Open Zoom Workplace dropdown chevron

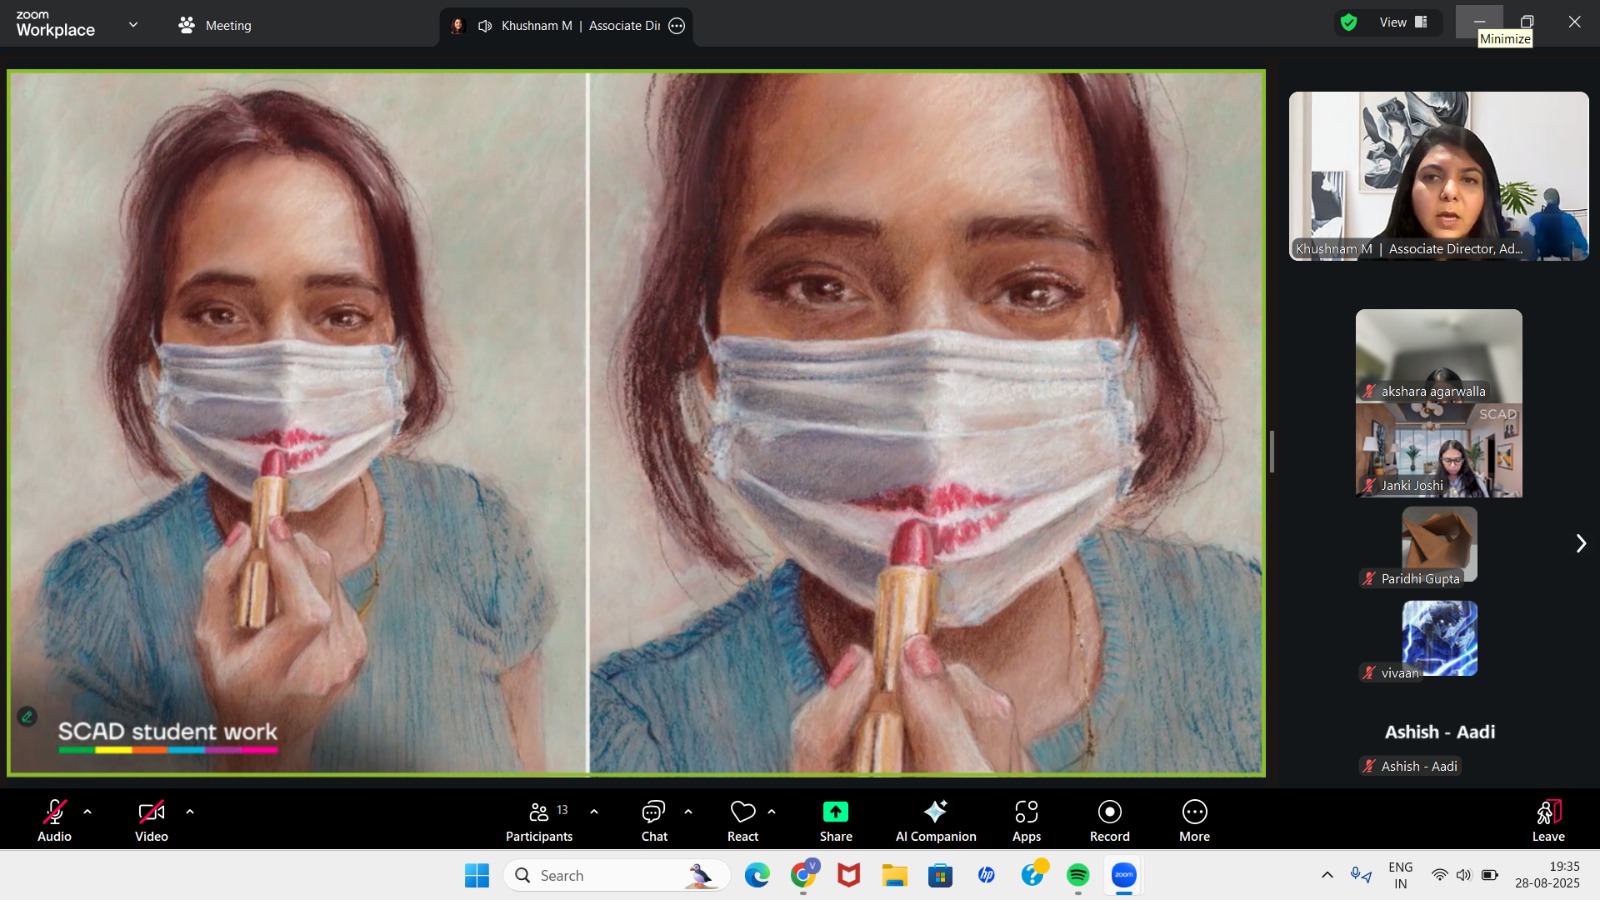point(133,25)
